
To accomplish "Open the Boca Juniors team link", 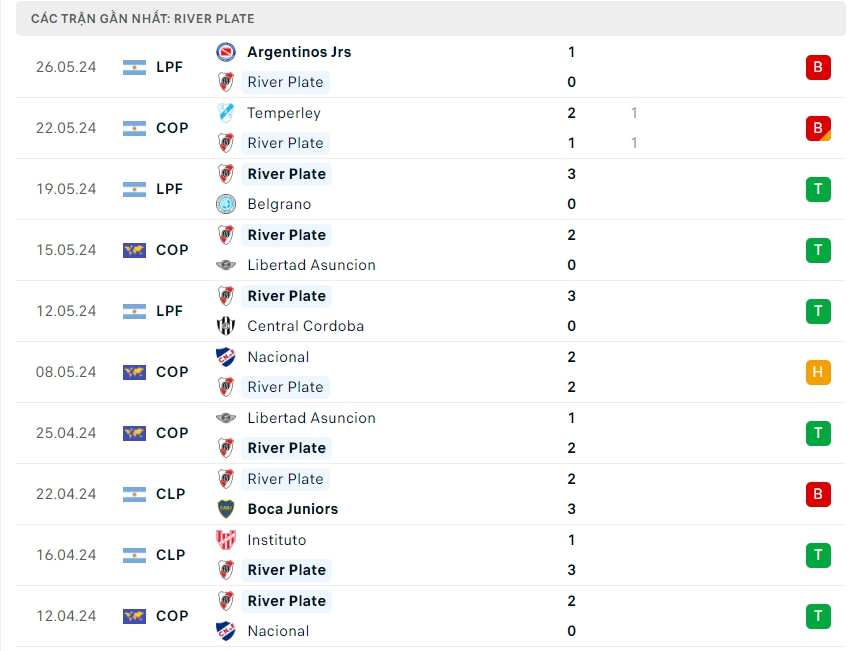I will 292,509.
